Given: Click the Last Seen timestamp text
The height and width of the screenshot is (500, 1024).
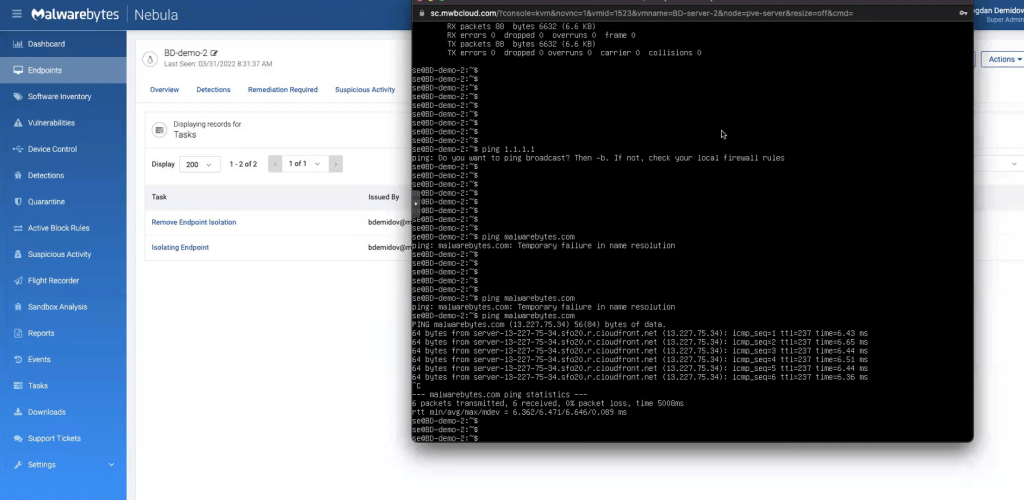Looking at the screenshot, I should [x=218, y=64].
